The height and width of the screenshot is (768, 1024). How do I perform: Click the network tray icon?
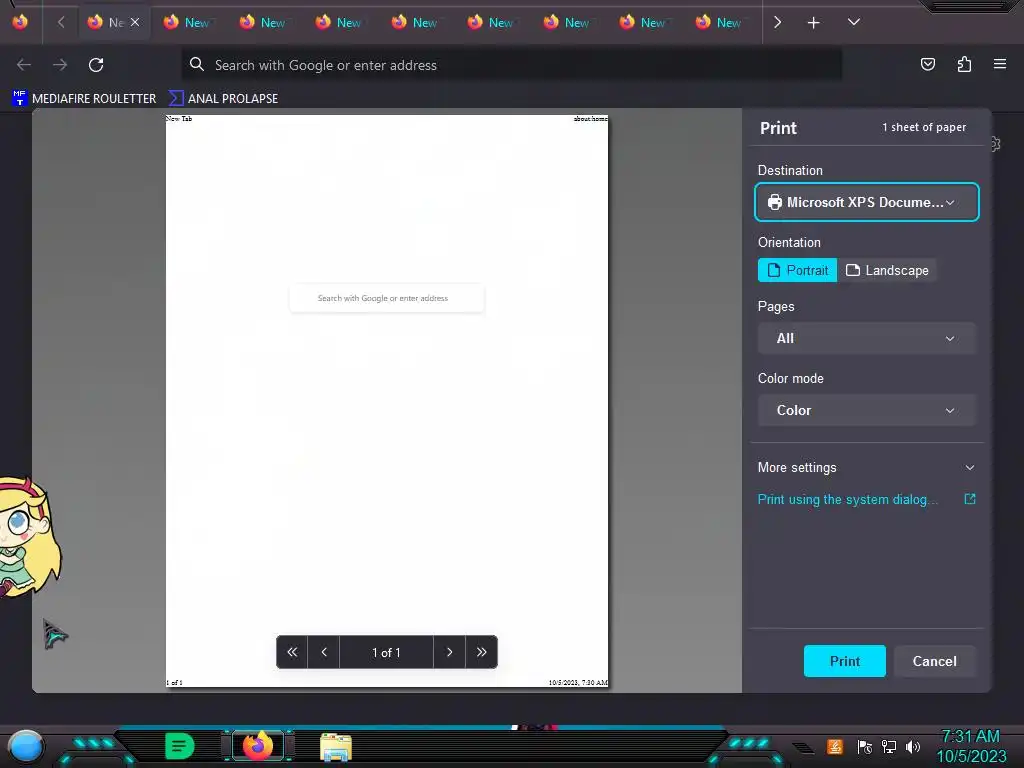[889, 746]
